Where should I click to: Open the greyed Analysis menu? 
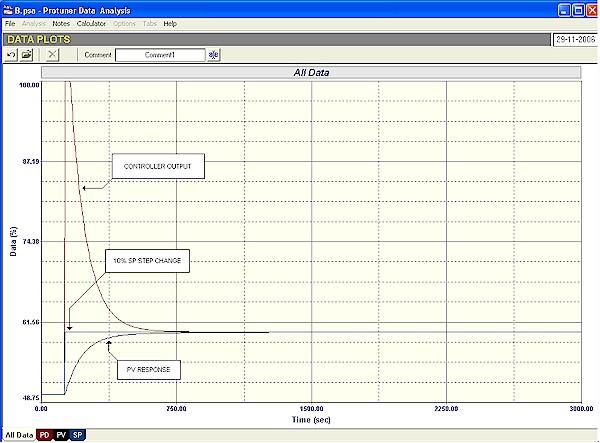(34, 24)
